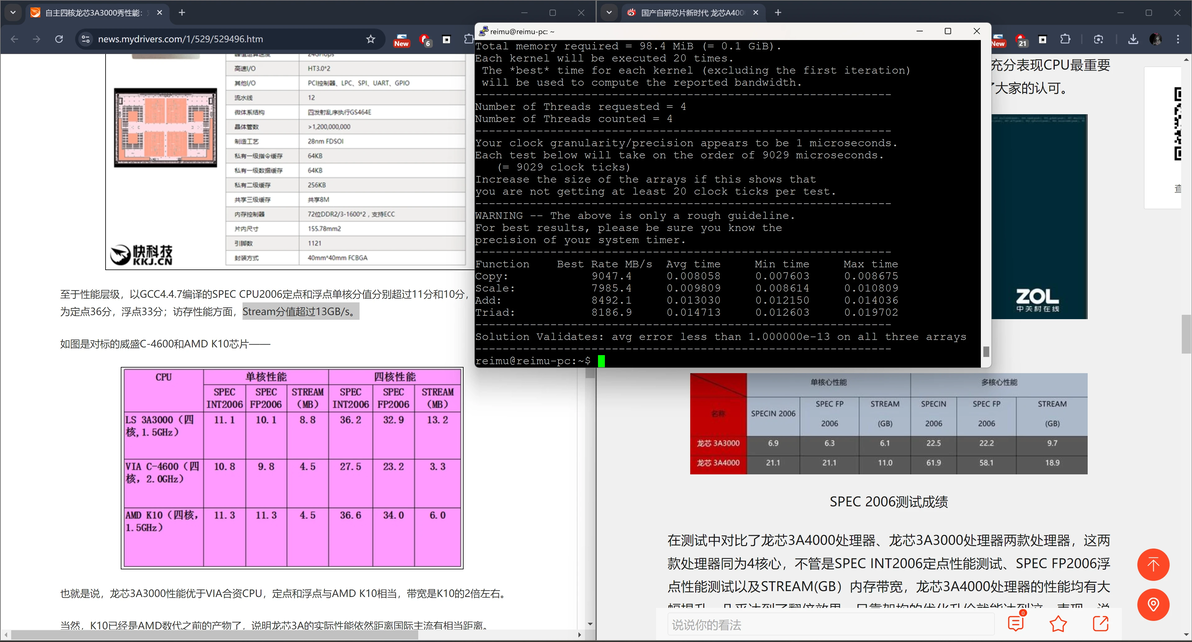The height and width of the screenshot is (642, 1192).
Task: Click the orange location pin button
Action: (1152, 605)
